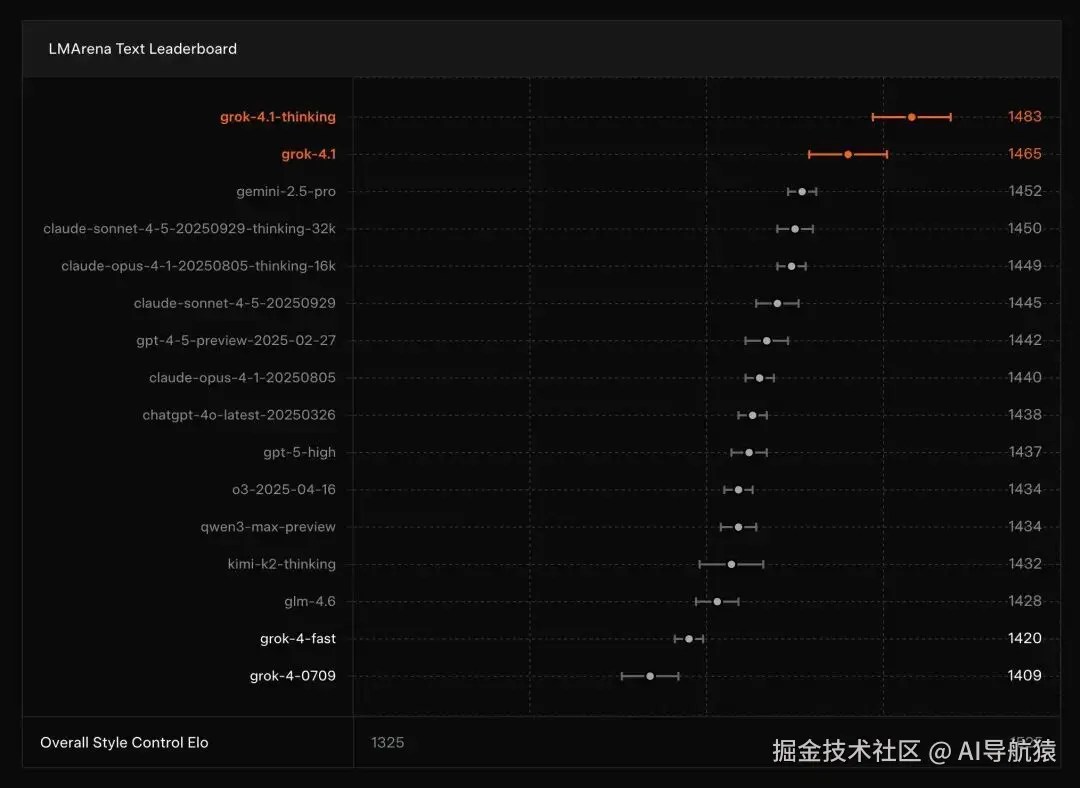Select the claude-sonnet-4-5-20250929 label
Viewport: 1080px width, 788px height.
[x=235, y=303]
